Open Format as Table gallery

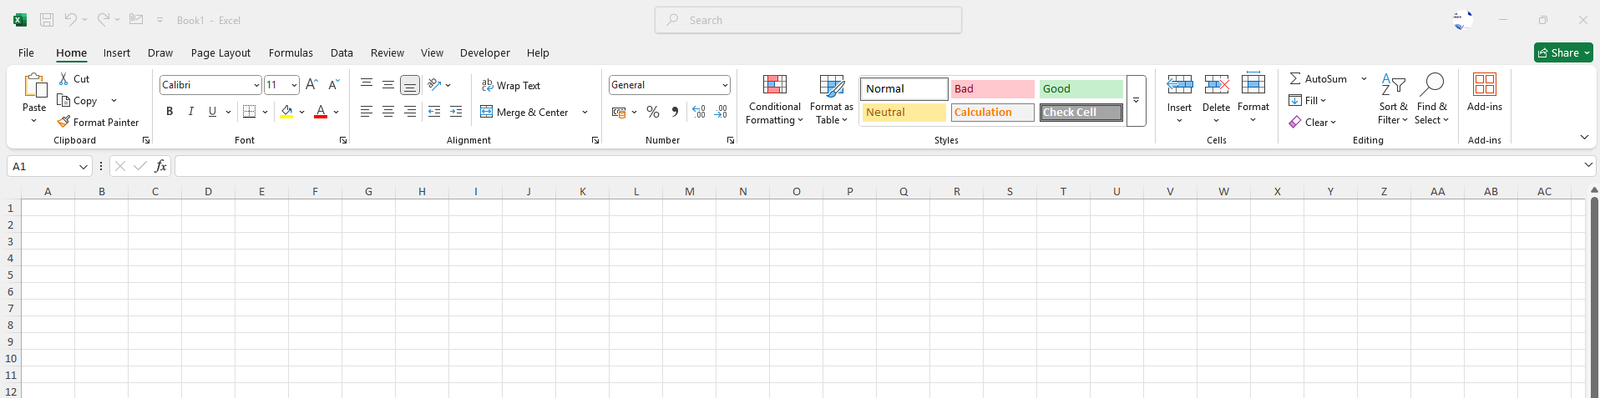pos(831,99)
